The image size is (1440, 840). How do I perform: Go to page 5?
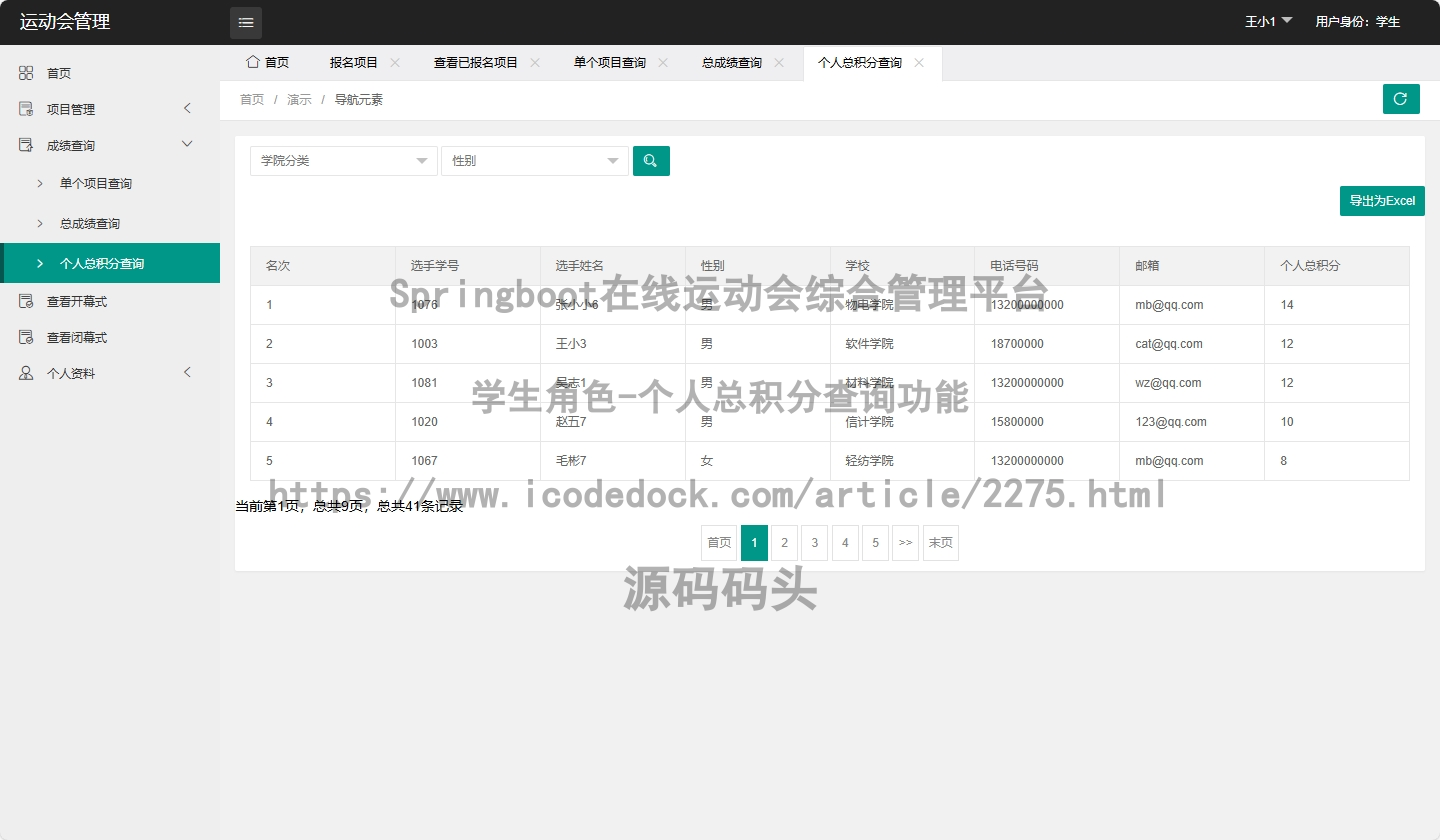click(875, 543)
